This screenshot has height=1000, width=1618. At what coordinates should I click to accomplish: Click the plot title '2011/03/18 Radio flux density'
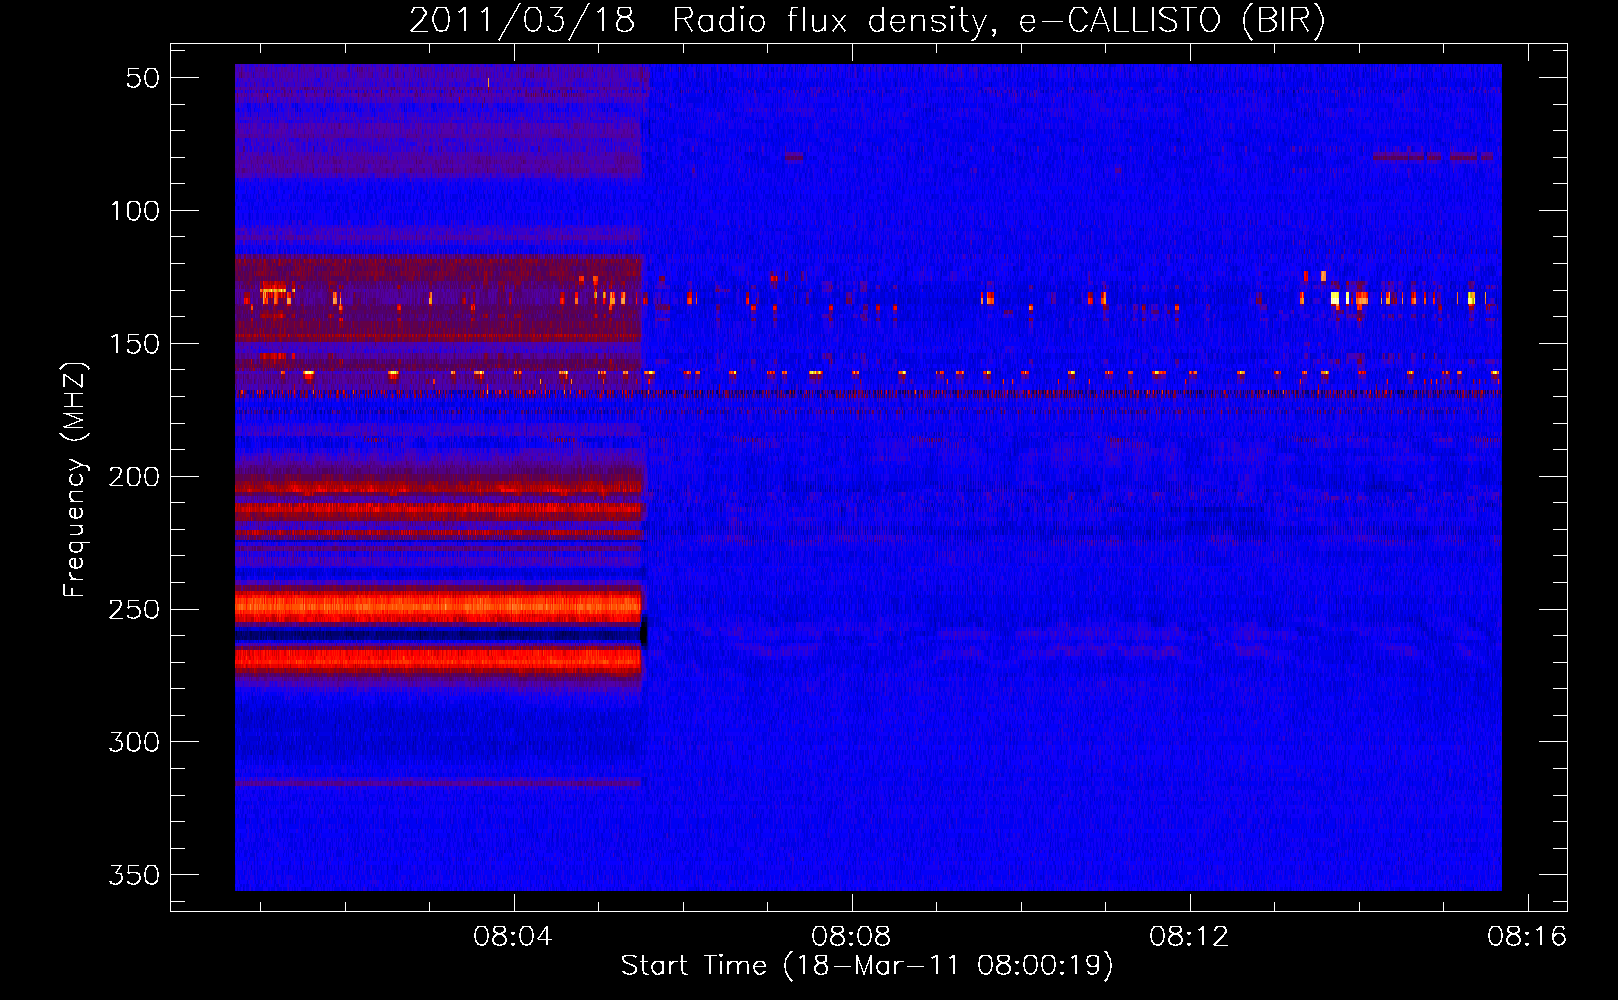697,20
